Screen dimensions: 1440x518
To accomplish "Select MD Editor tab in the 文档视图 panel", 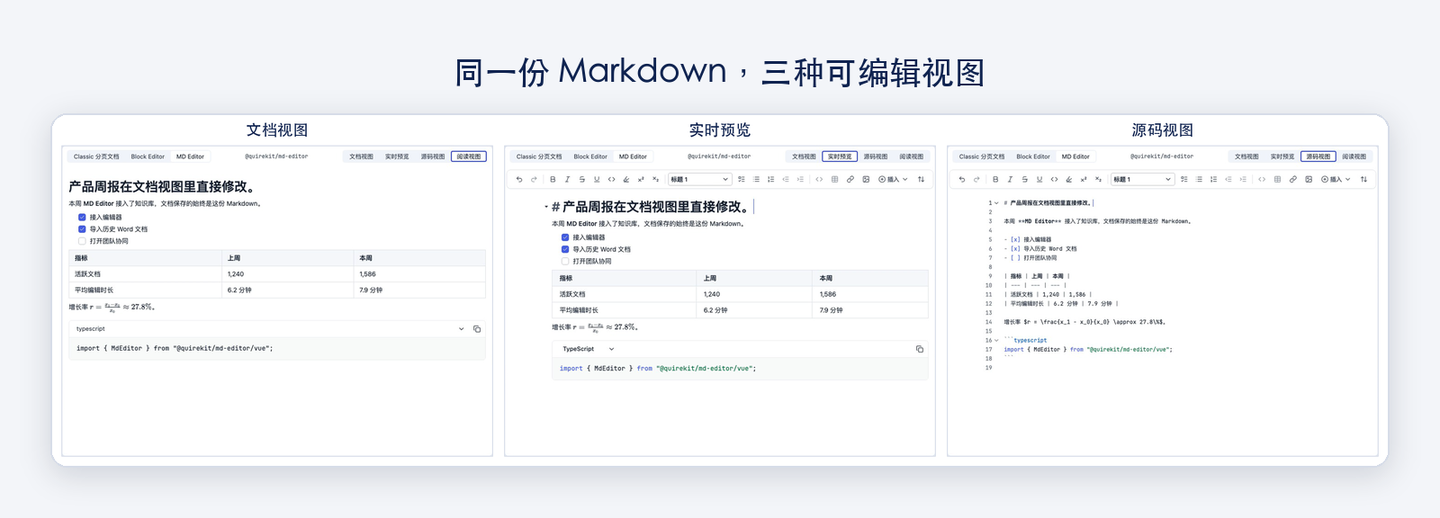I will pyautogui.click(x=190, y=156).
